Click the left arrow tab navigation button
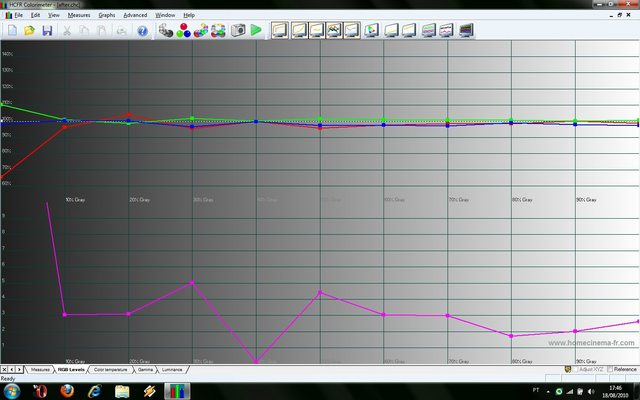Viewport: 640px width, 400px height. click(x=12, y=369)
